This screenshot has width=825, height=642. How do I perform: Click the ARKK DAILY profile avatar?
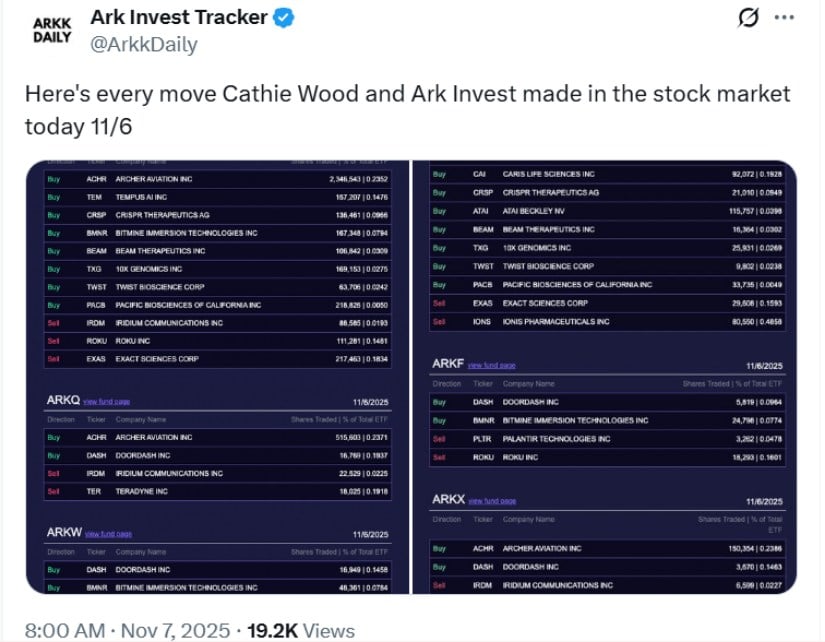(50, 28)
